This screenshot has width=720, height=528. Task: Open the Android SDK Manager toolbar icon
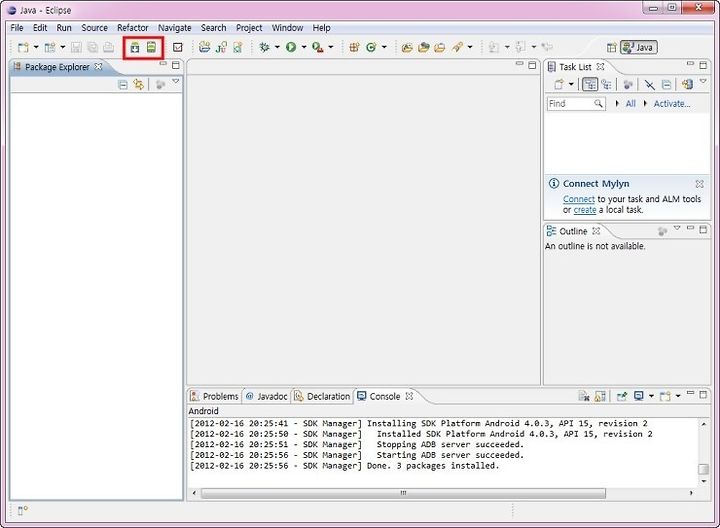tap(135, 47)
